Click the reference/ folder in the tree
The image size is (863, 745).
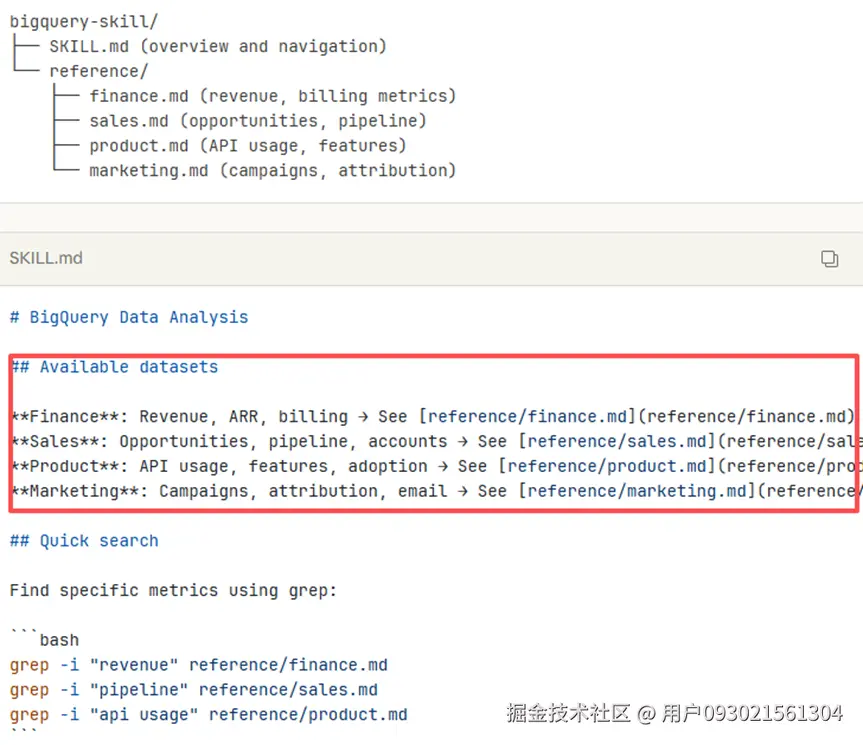pyautogui.click(x=98, y=71)
